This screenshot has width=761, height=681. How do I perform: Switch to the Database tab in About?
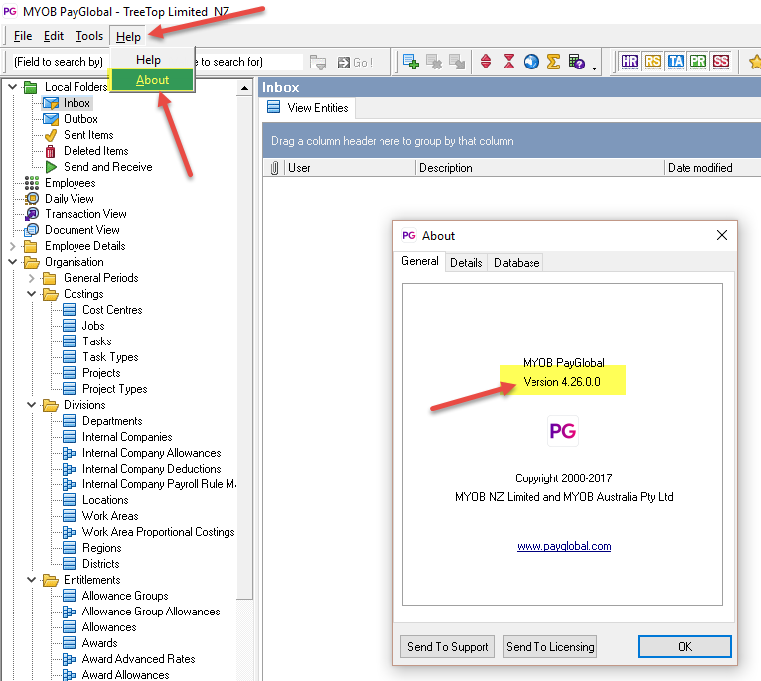516,263
